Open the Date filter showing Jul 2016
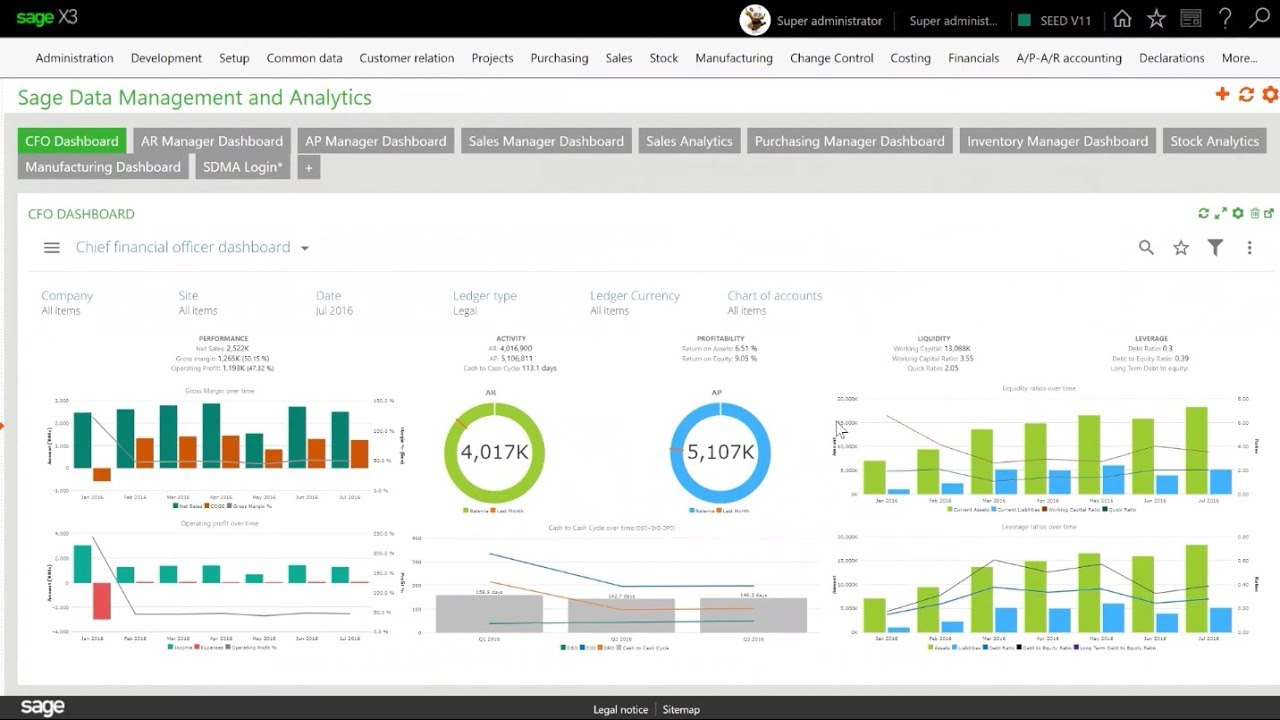 pyautogui.click(x=334, y=303)
